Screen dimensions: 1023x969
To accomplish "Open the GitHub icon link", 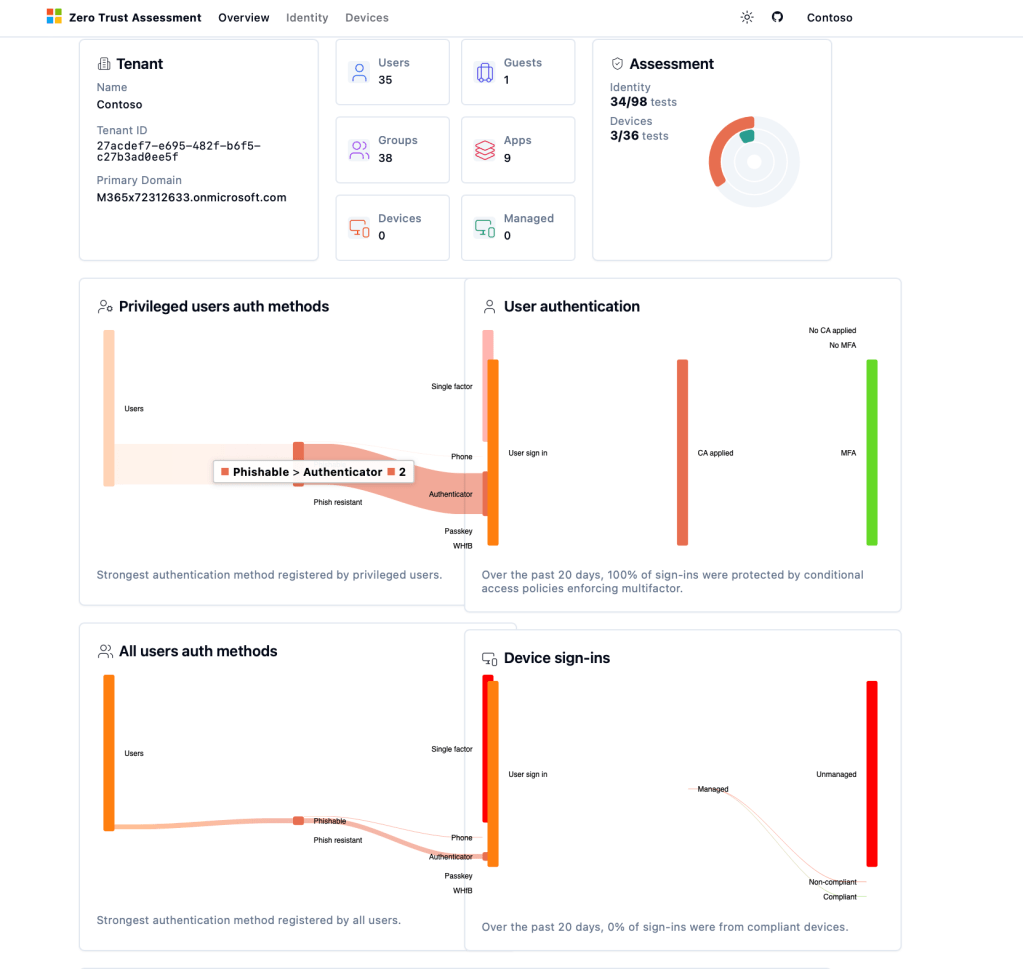I will click(x=777, y=17).
